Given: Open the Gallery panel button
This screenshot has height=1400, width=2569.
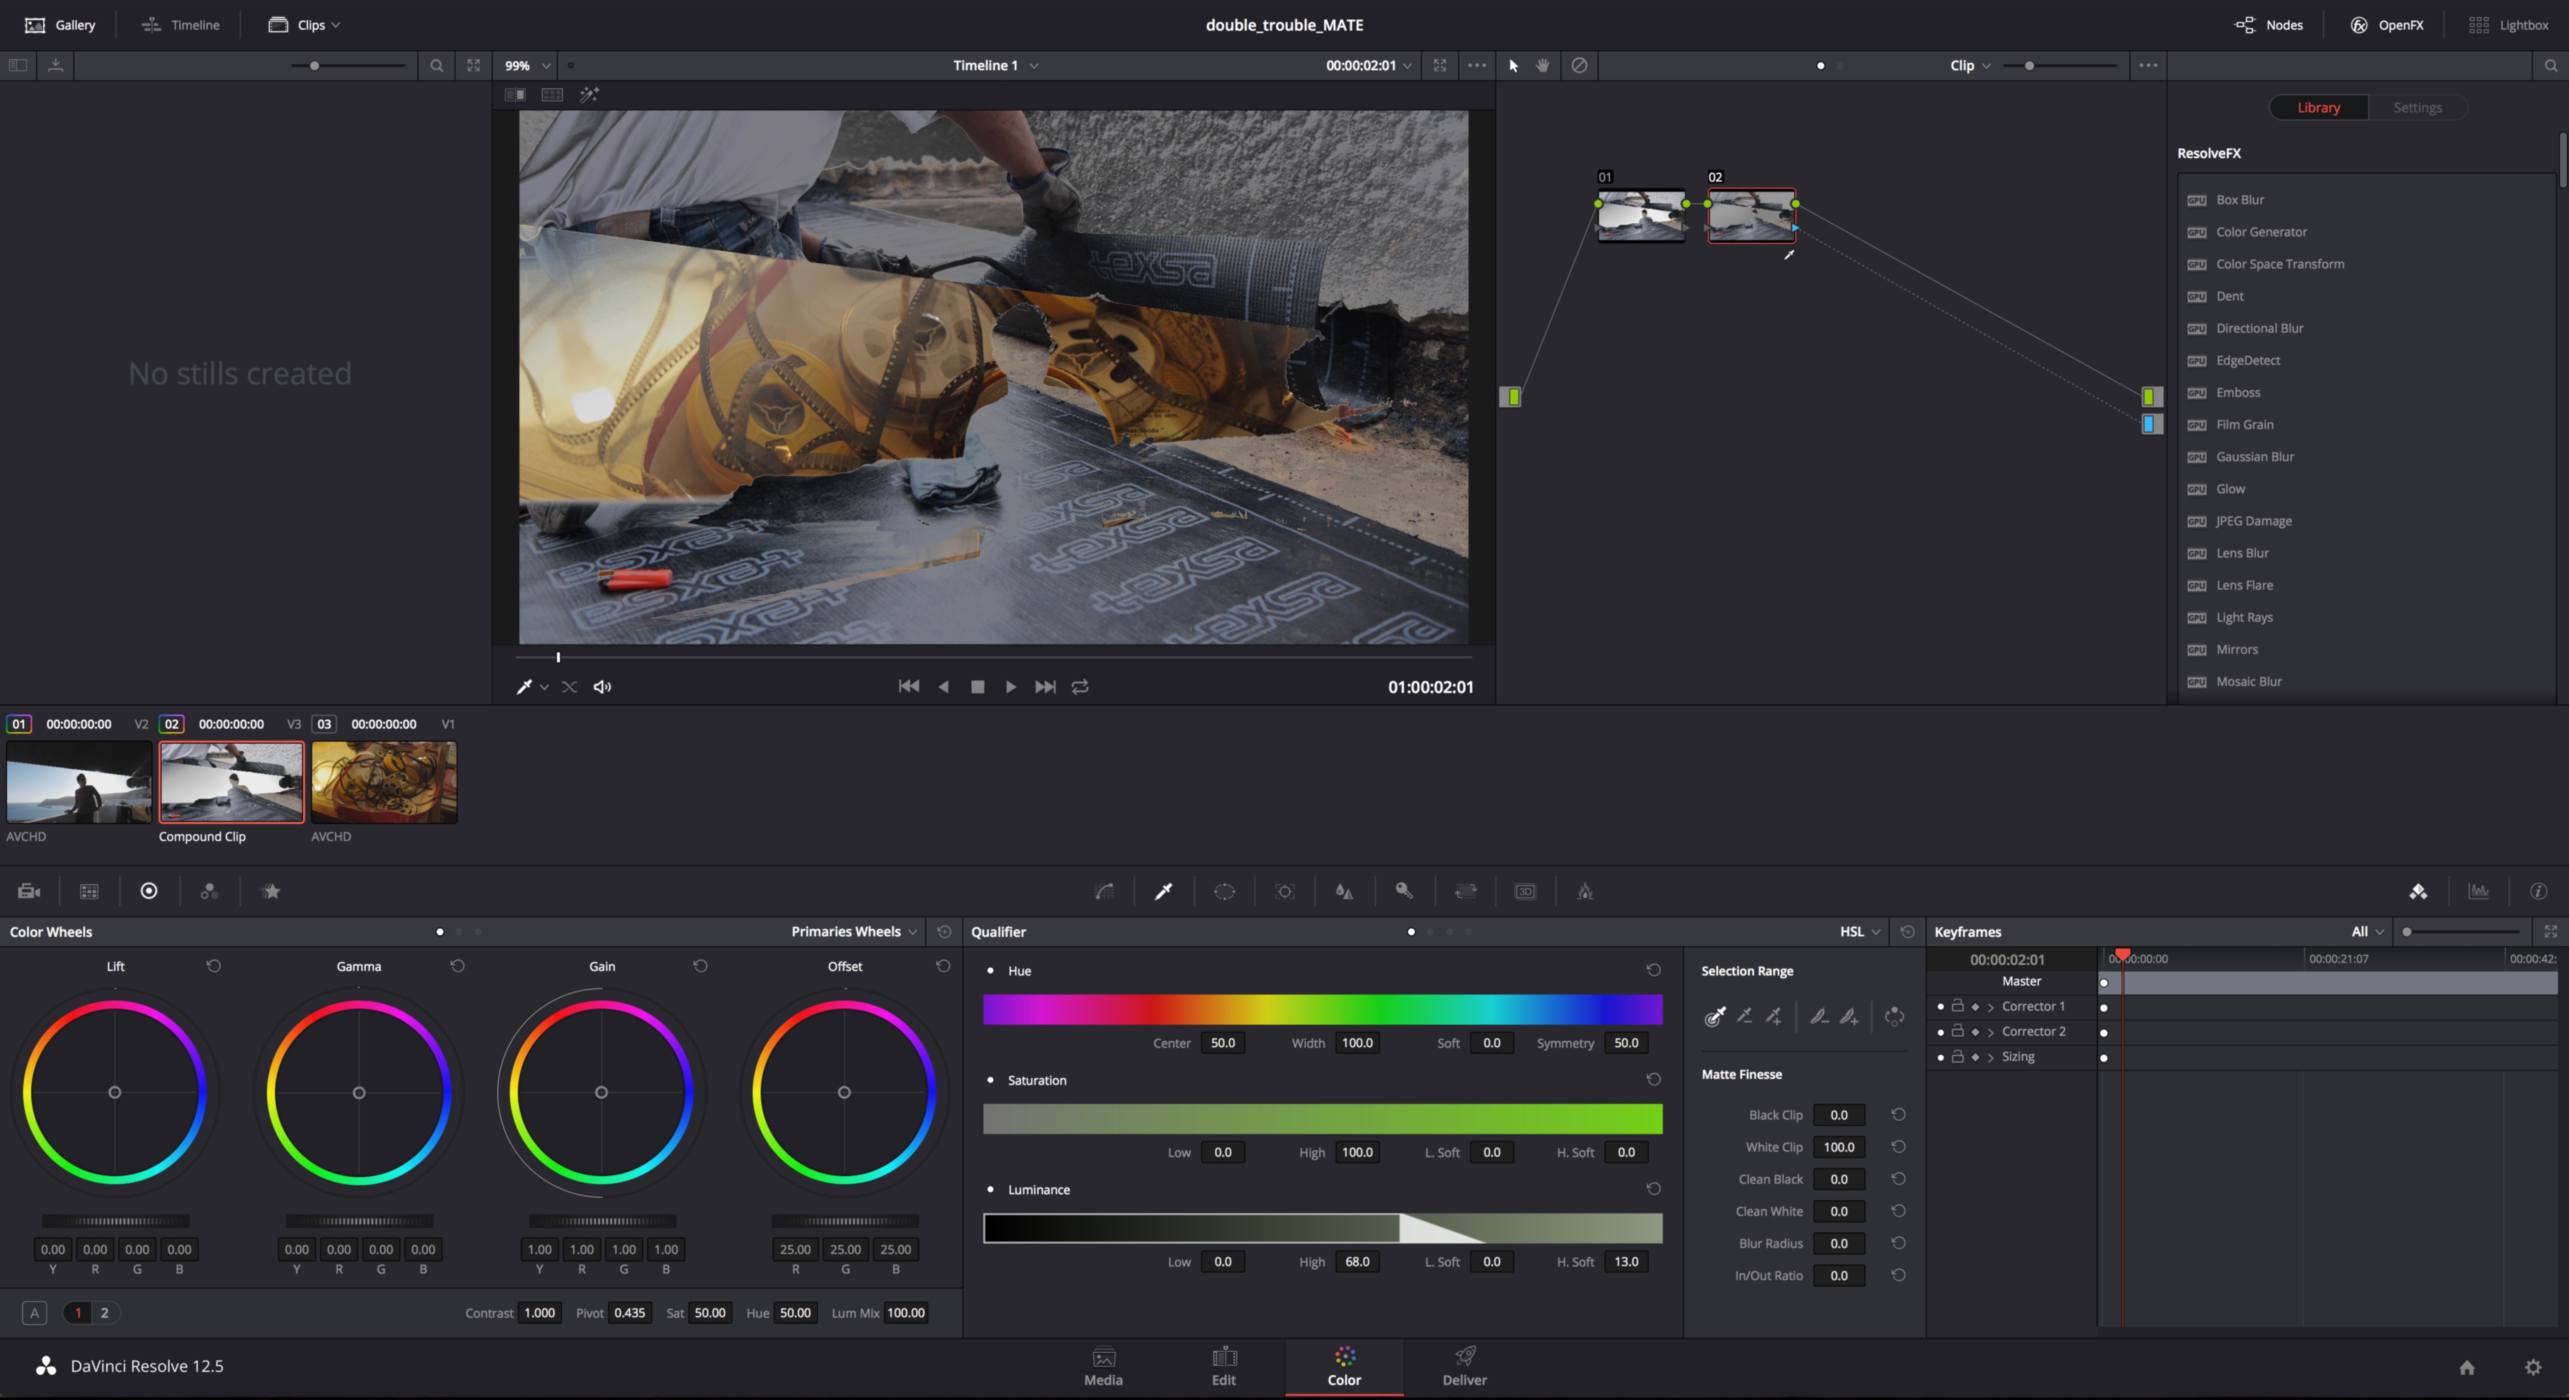Looking at the screenshot, I should click(60, 24).
